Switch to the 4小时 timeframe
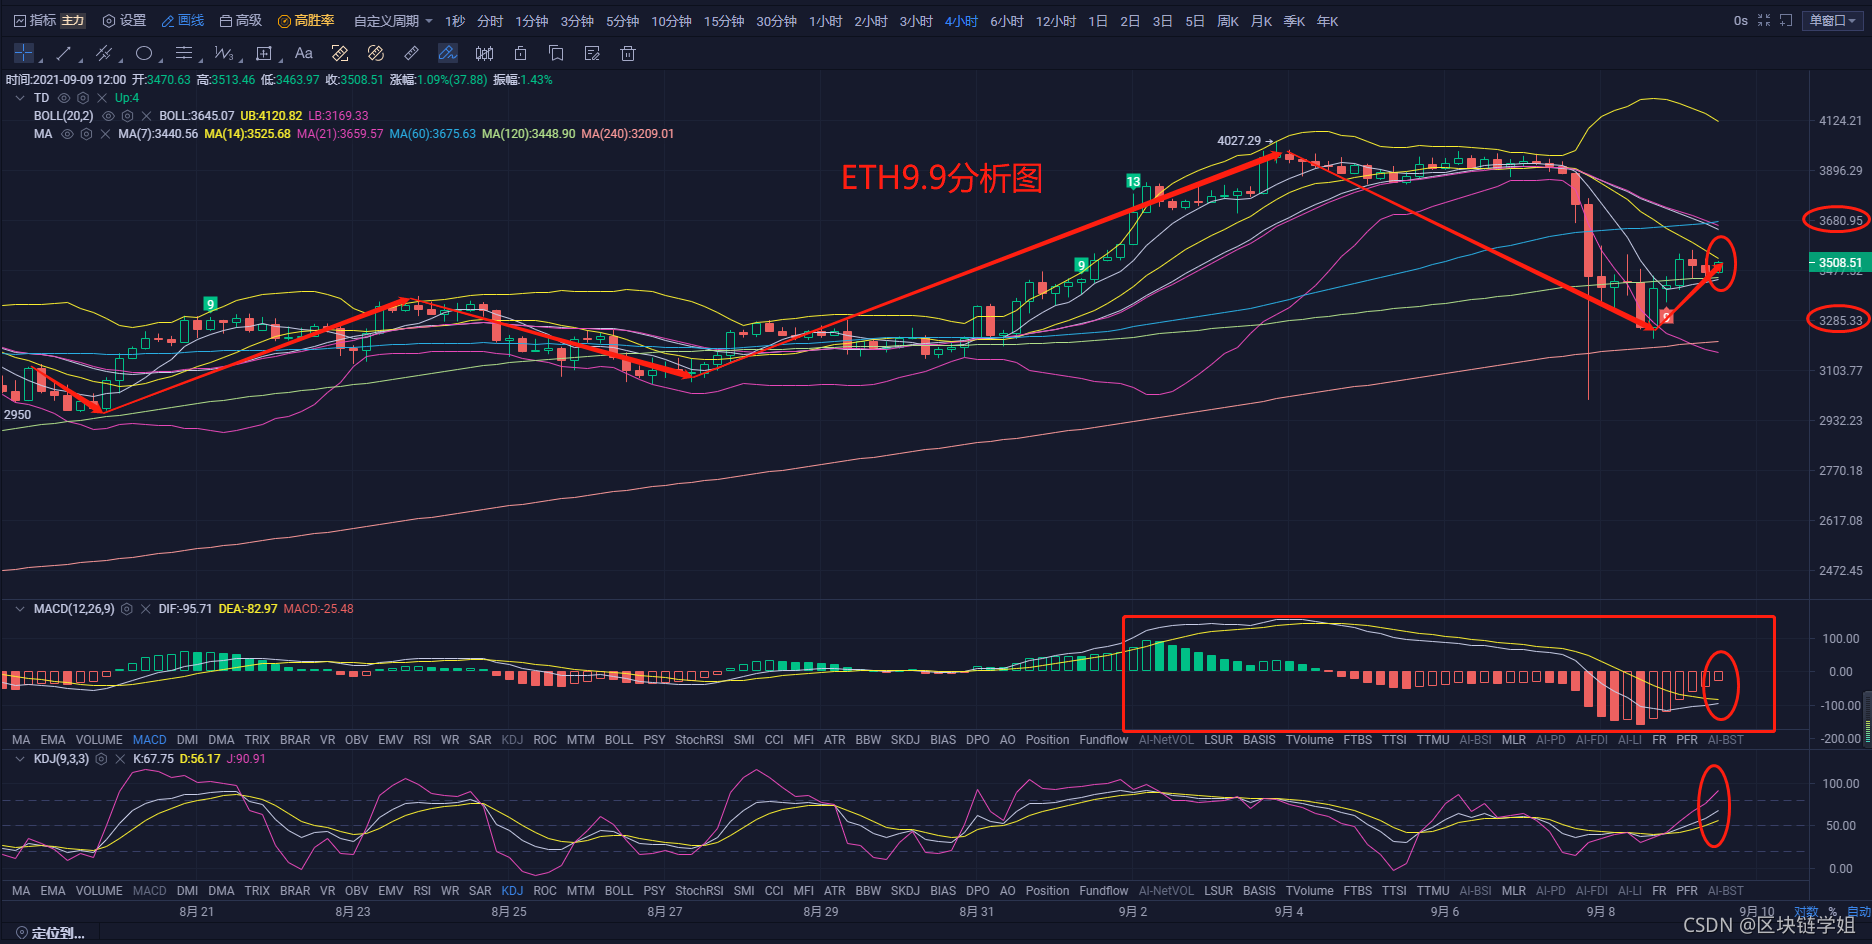Screen dimensions: 1872x944 pyautogui.click(x=961, y=21)
